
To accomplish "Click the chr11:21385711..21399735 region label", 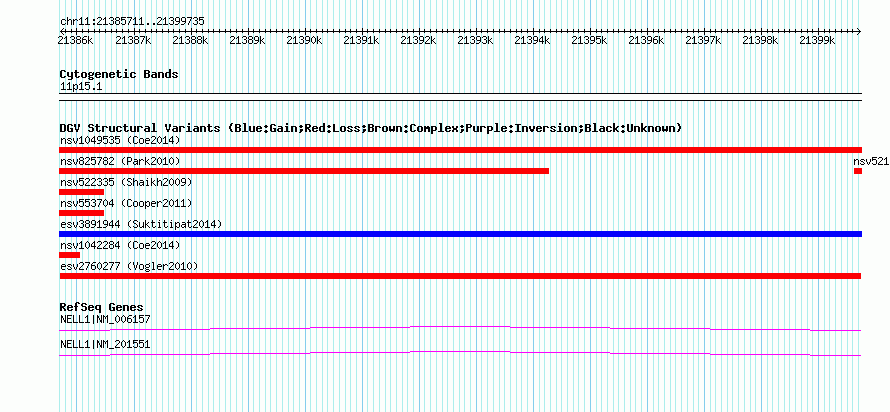I will tap(132, 22).
